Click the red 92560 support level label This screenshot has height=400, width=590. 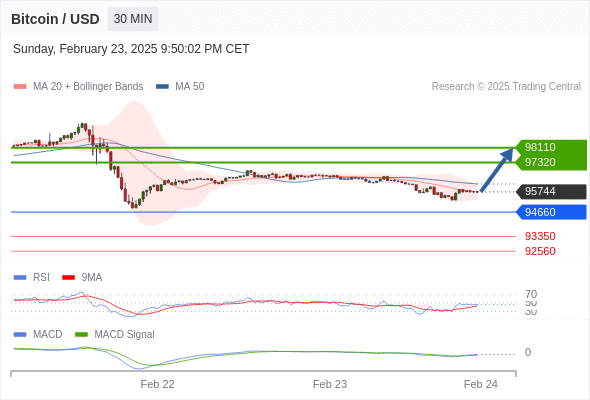coord(540,251)
